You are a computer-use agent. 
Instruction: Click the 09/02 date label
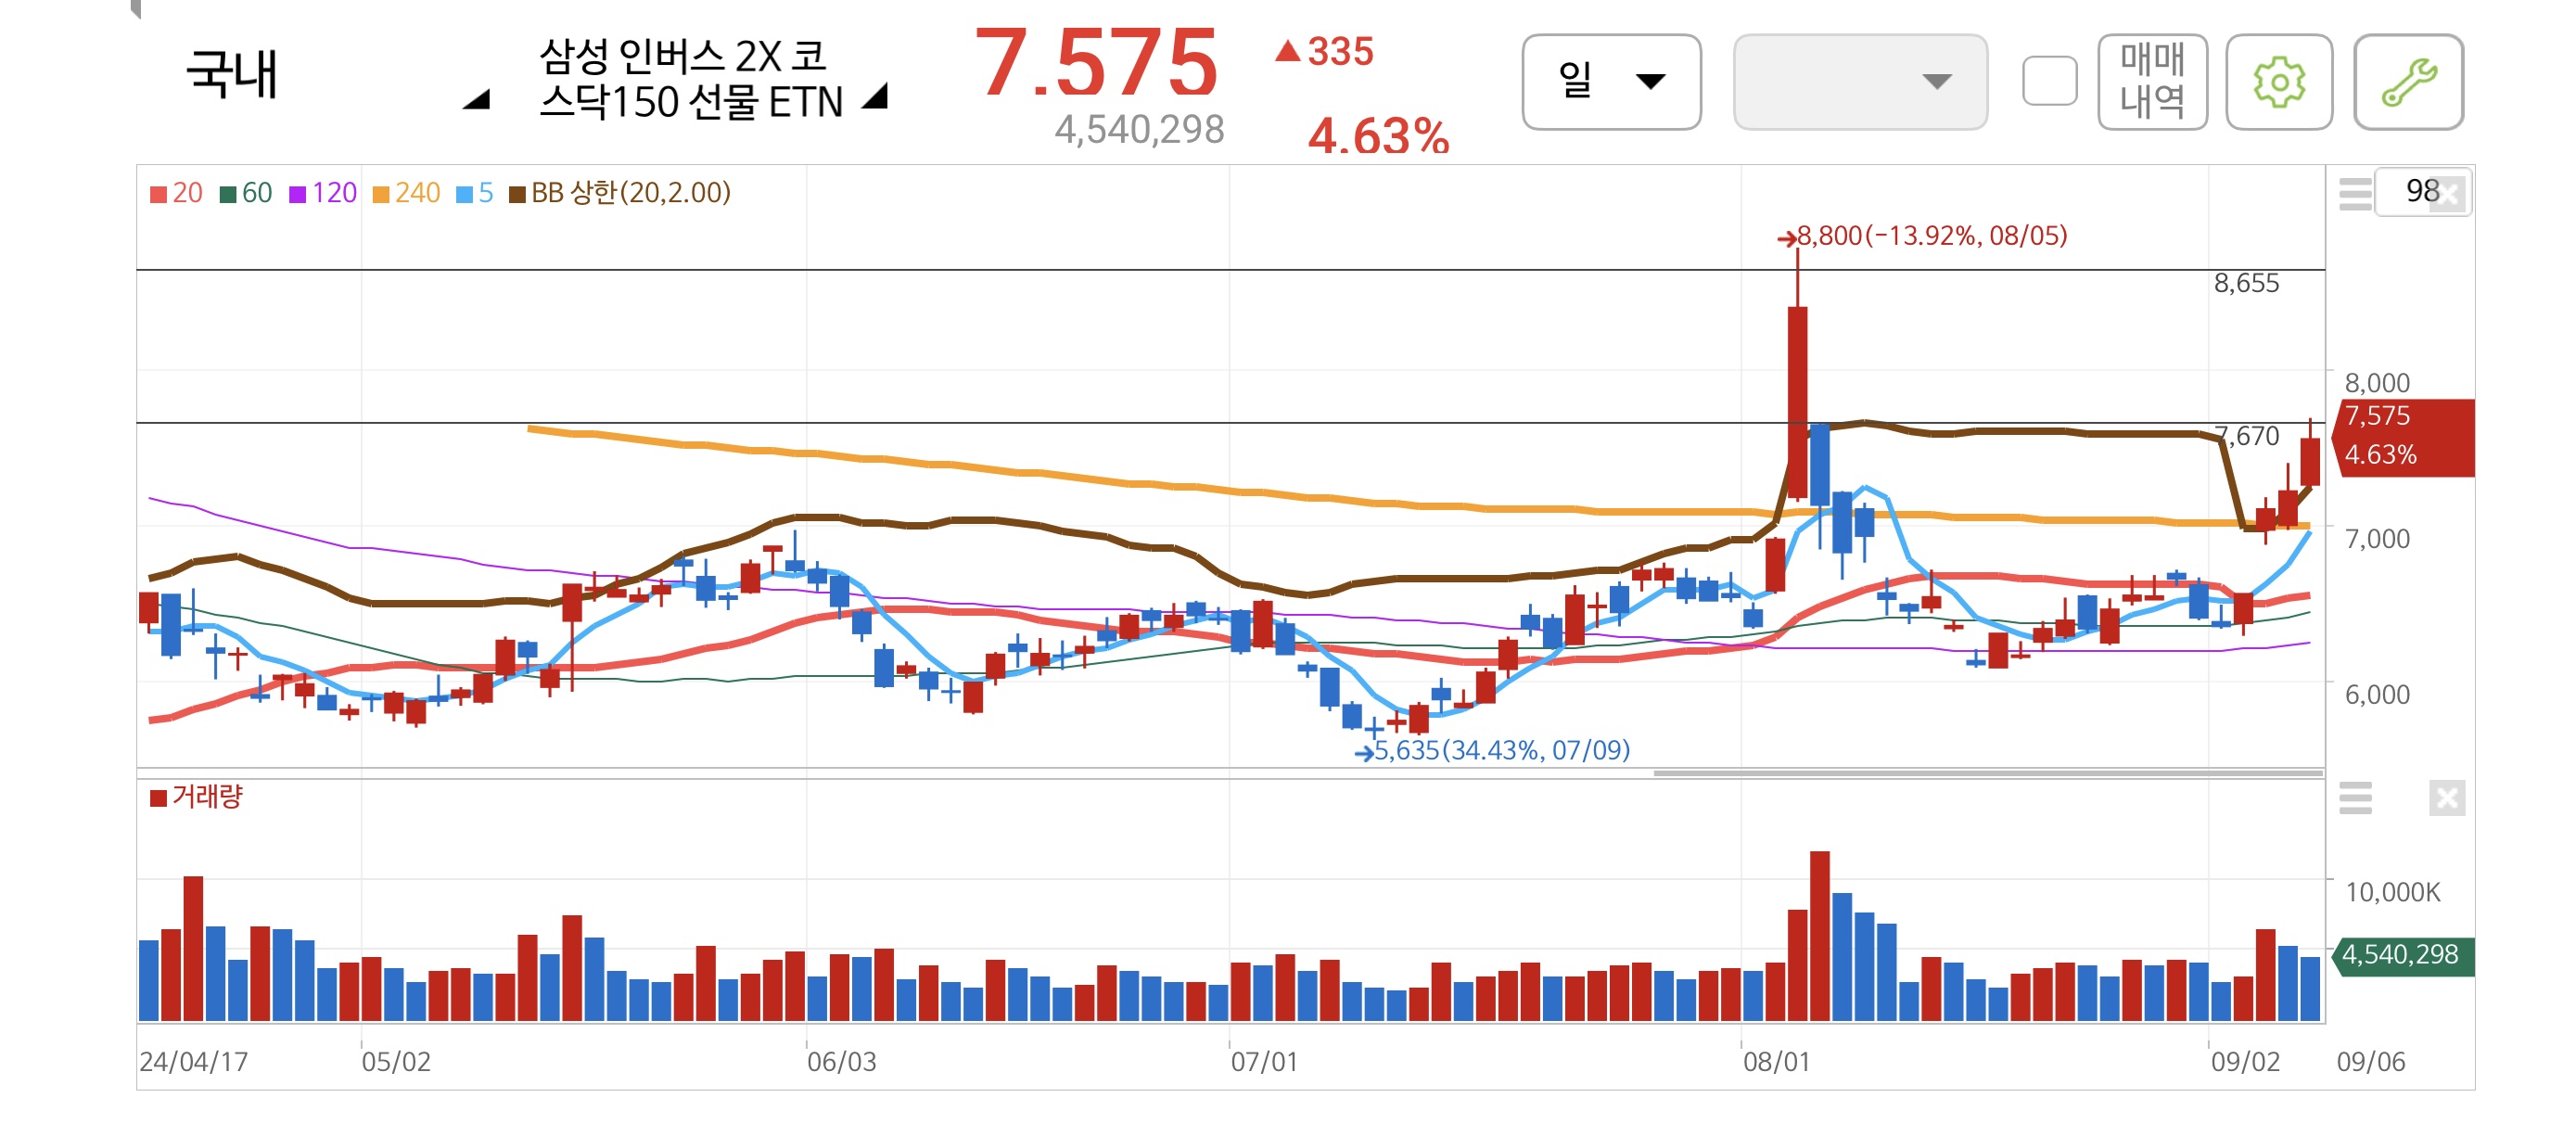[2245, 1062]
